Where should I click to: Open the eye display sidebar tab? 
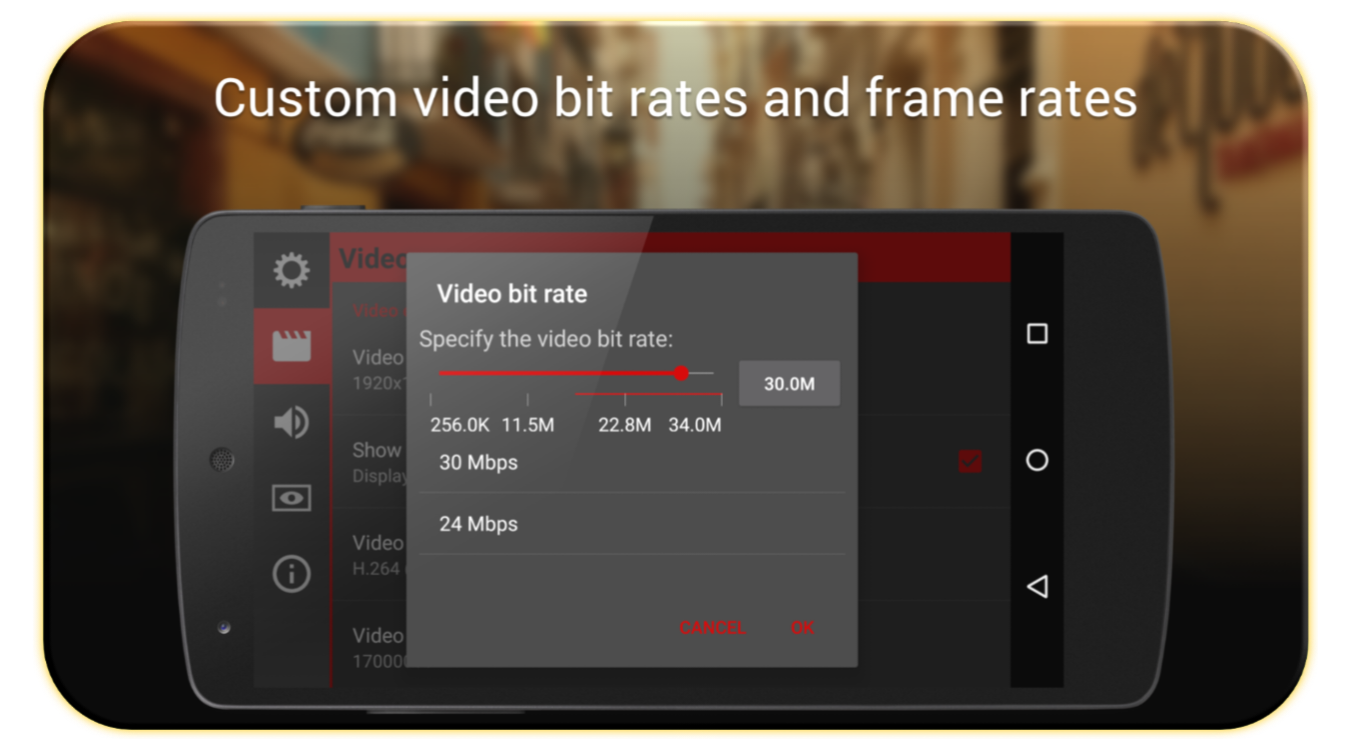[x=292, y=498]
